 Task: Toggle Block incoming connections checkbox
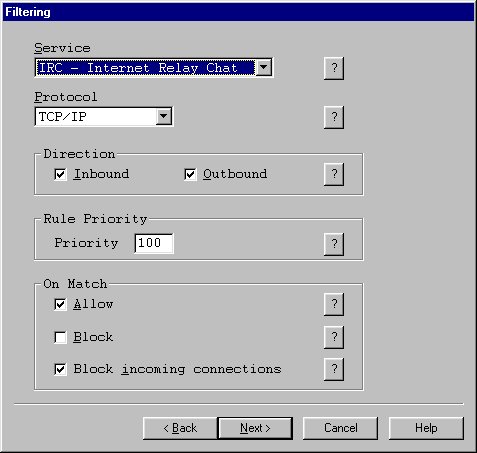pyautogui.click(x=60, y=369)
